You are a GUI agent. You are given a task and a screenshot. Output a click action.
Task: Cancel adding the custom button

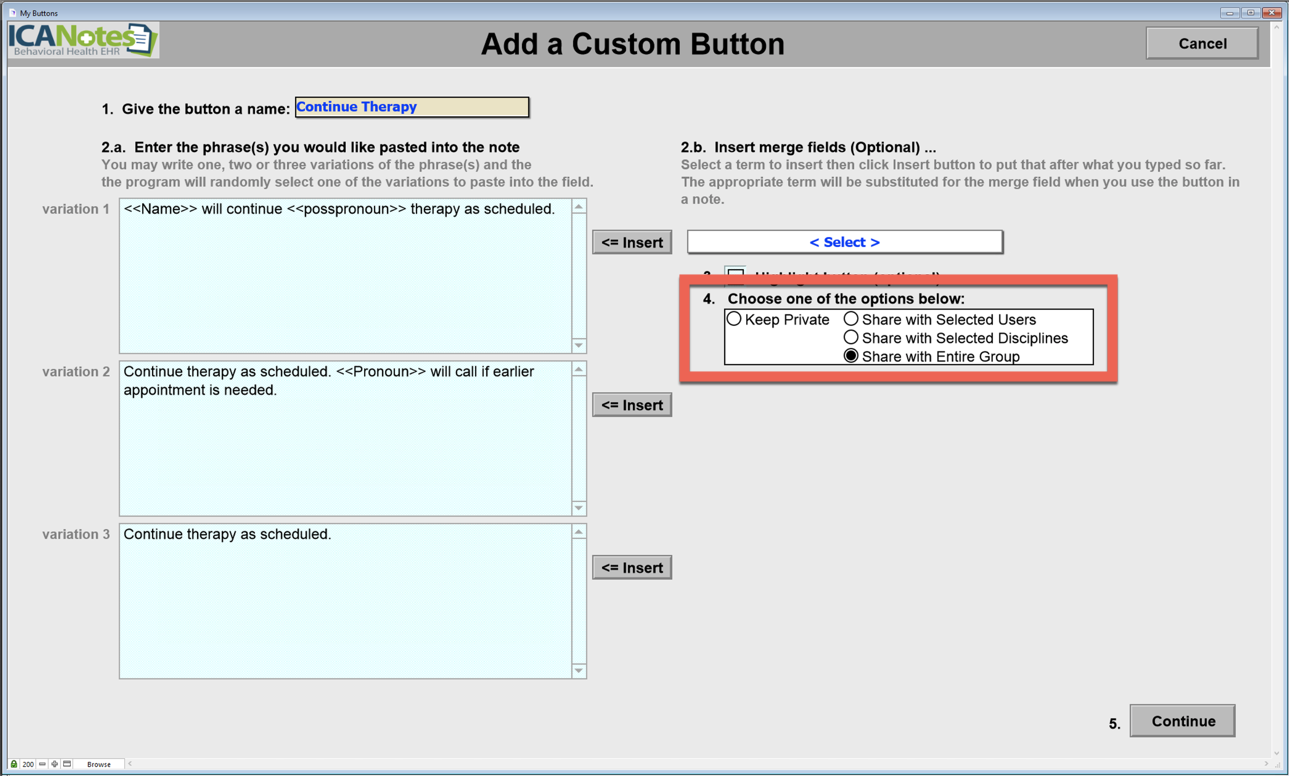1202,44
